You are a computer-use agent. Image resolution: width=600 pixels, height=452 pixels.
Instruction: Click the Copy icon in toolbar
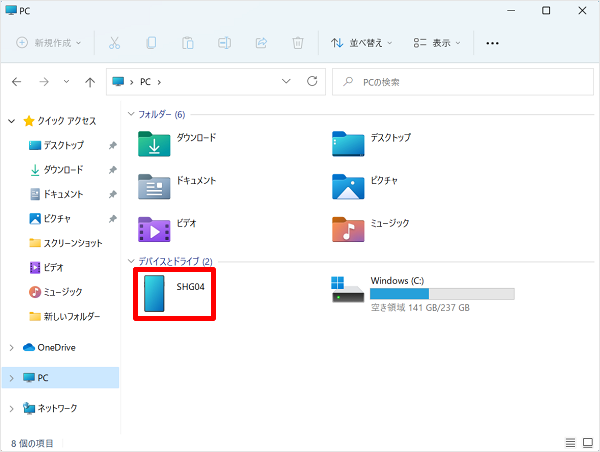pos(151,43)
